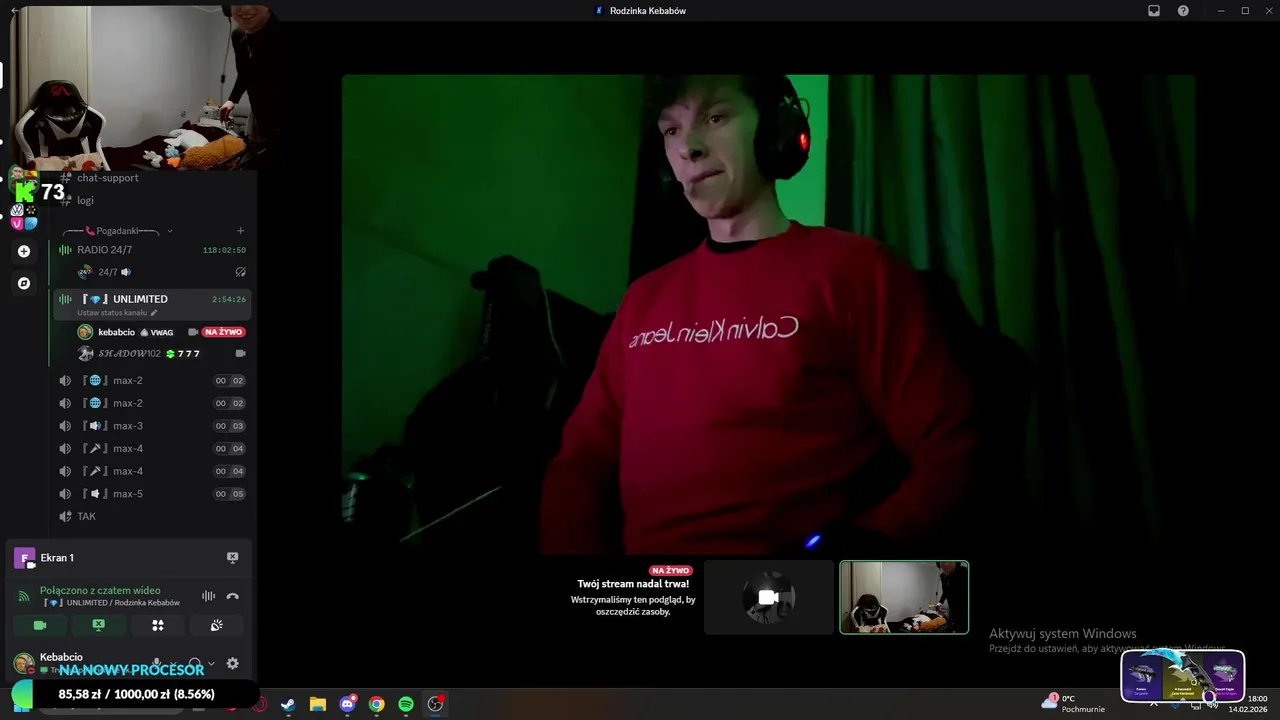Expand audio output options chevron beside gear
The height and width of the screenshot is (720, 1280).
(x=210, y=663)
